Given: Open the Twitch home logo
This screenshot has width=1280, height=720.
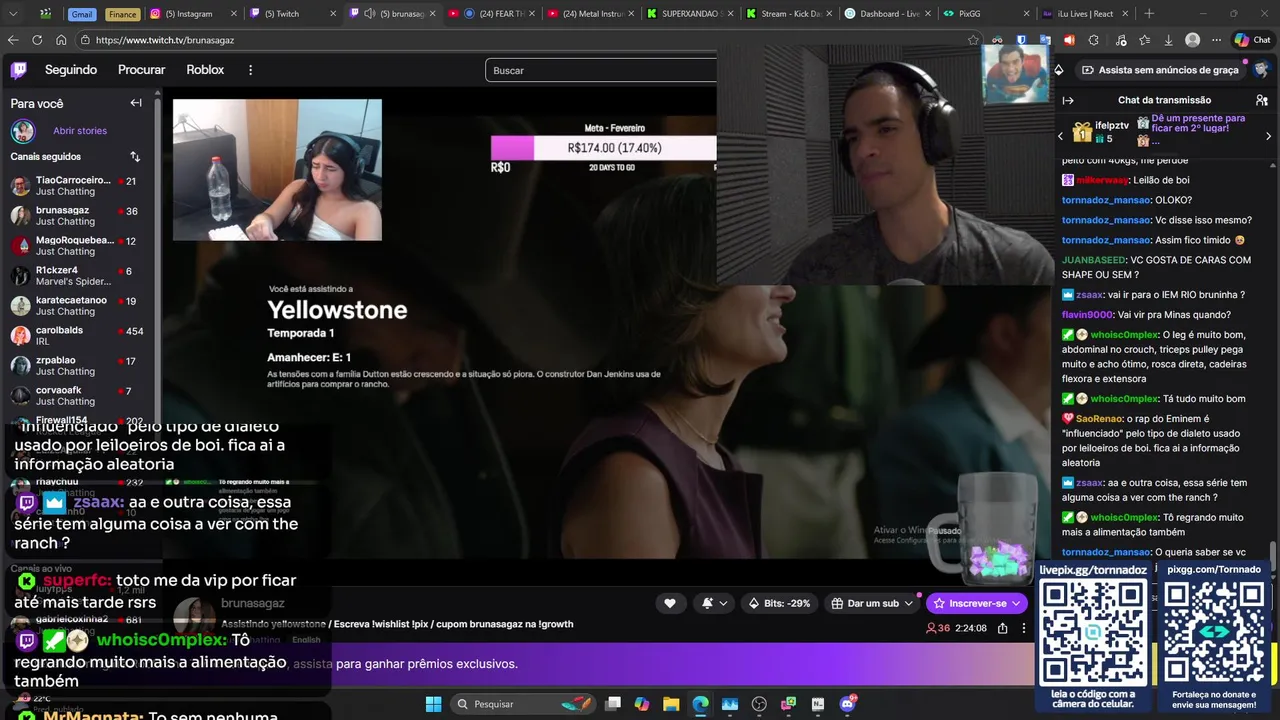Looking at the screenshot, I should click(19, 70).
